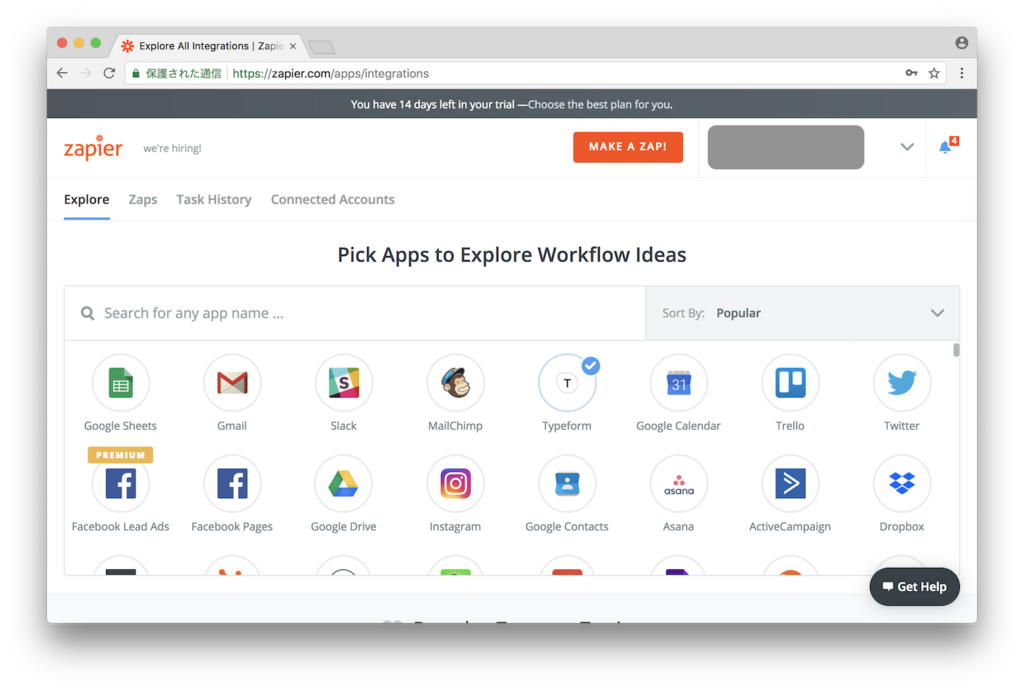Screen dimensions: 1024x690
Task: Open the notifications bell icon
Action: [x=945, y=147]
